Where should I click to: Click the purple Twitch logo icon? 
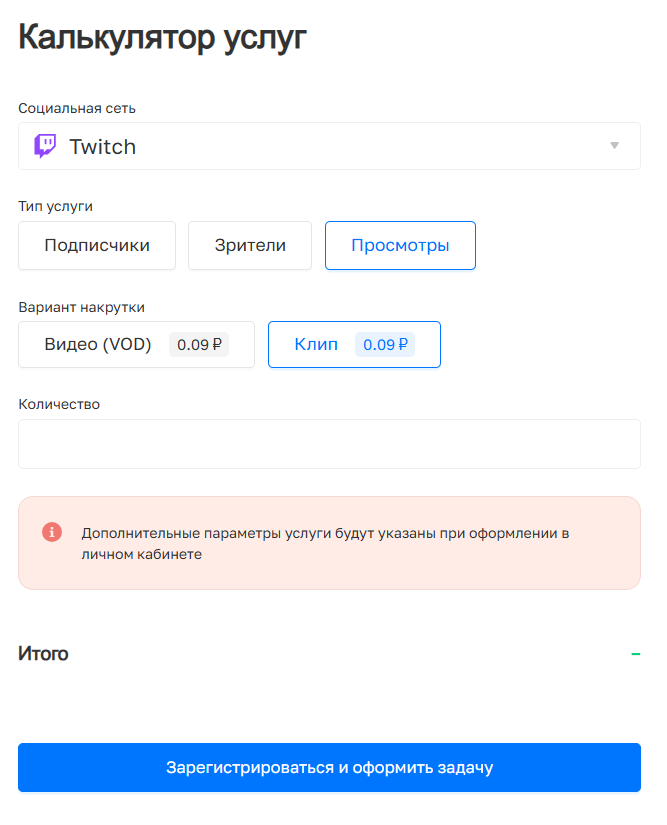point(45,147)
